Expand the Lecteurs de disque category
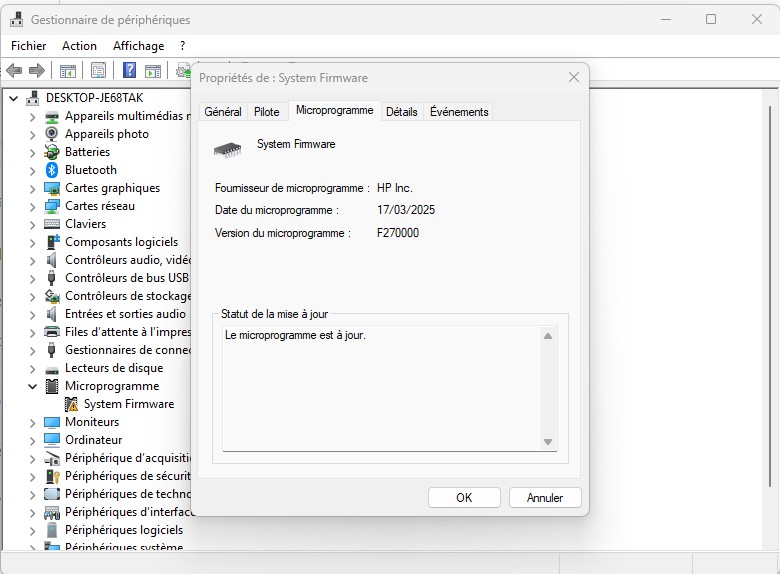This screenshot has height=574, width=780. 32,369
